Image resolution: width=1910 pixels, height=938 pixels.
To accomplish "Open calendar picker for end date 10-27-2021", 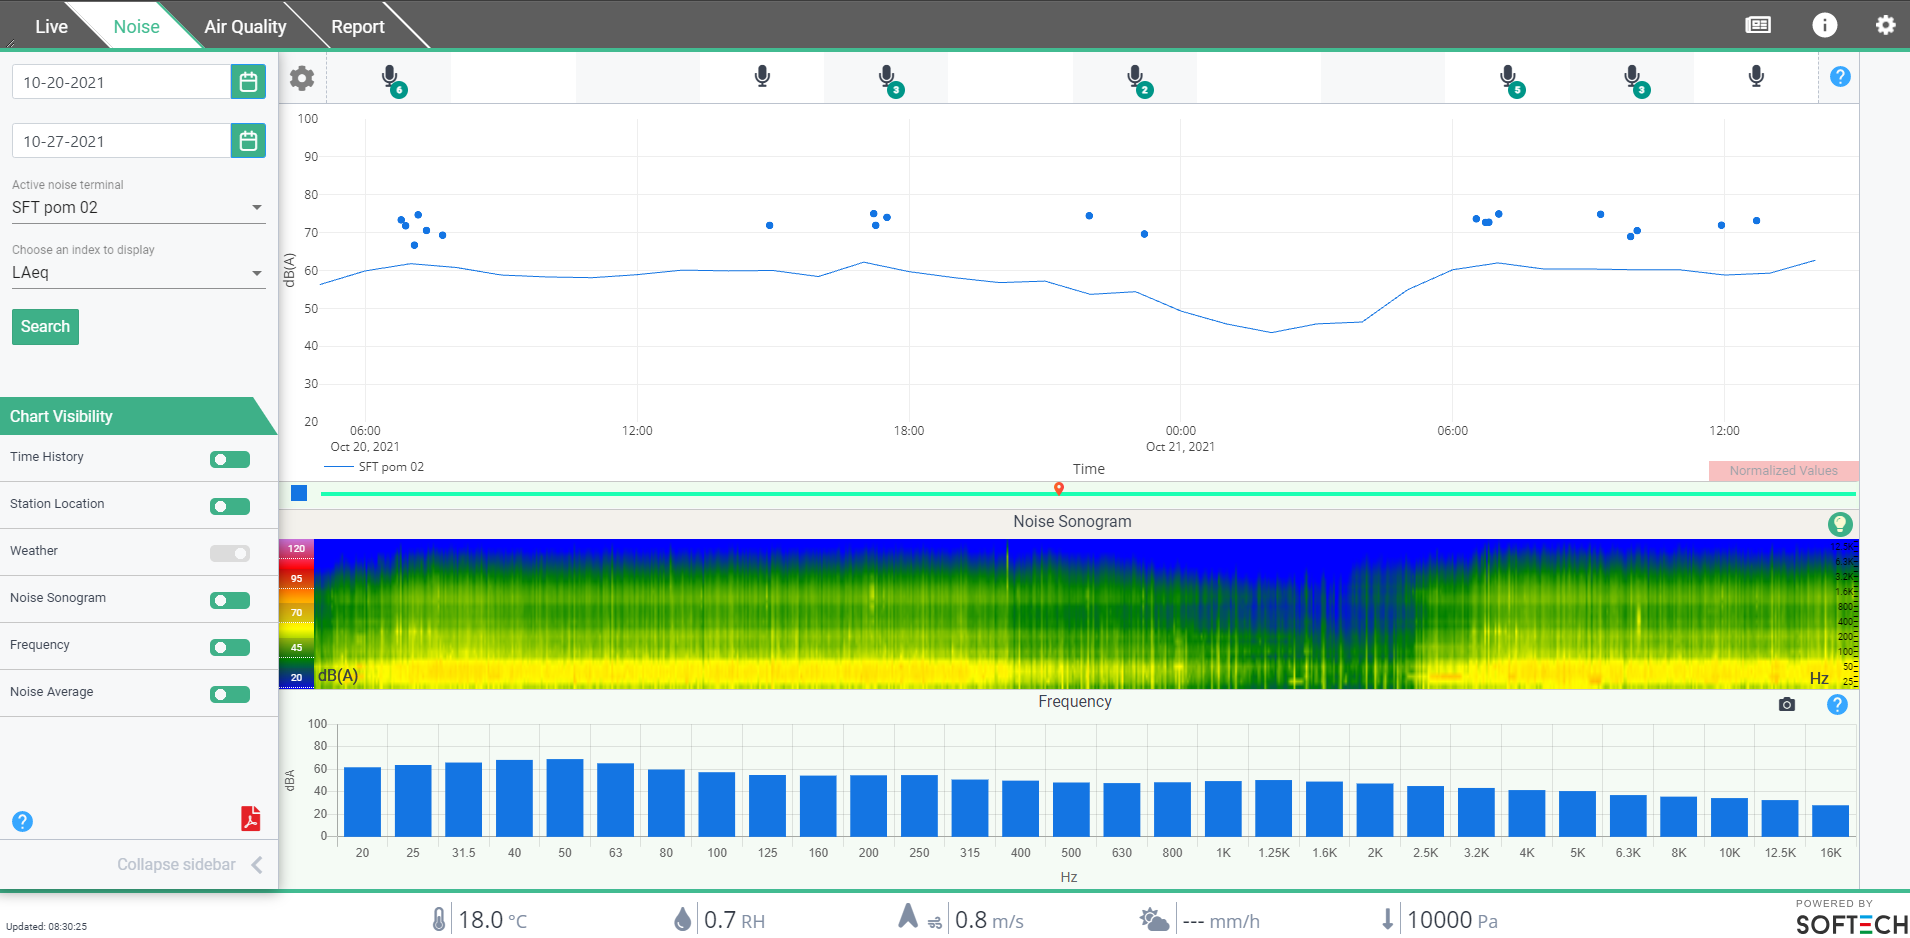I will 248,141.
